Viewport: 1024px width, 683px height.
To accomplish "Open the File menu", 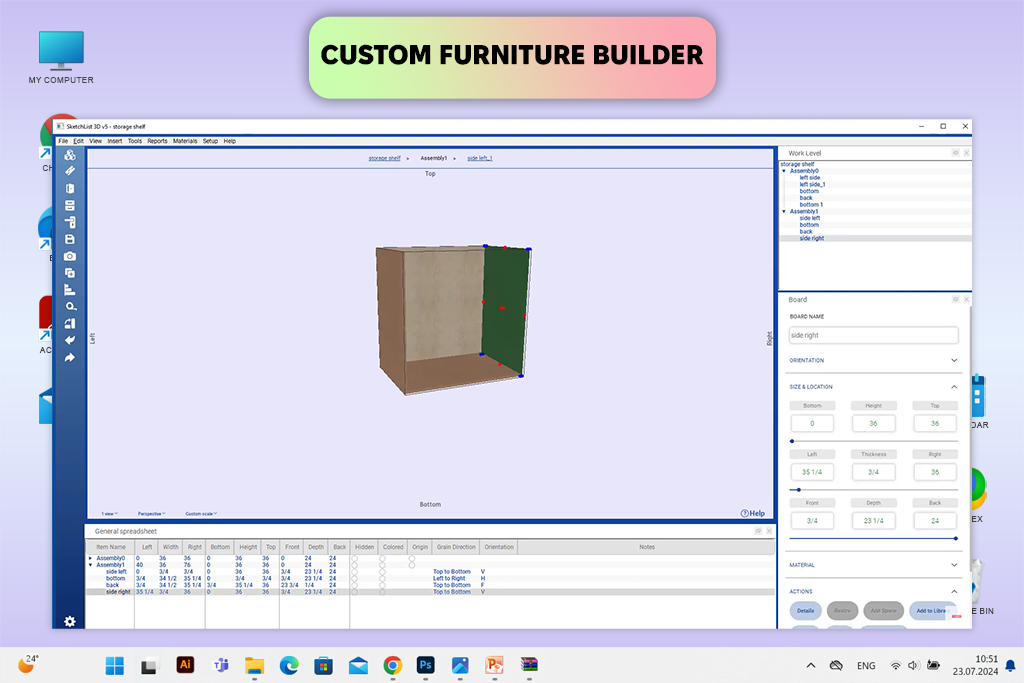I will pos(63,141).
